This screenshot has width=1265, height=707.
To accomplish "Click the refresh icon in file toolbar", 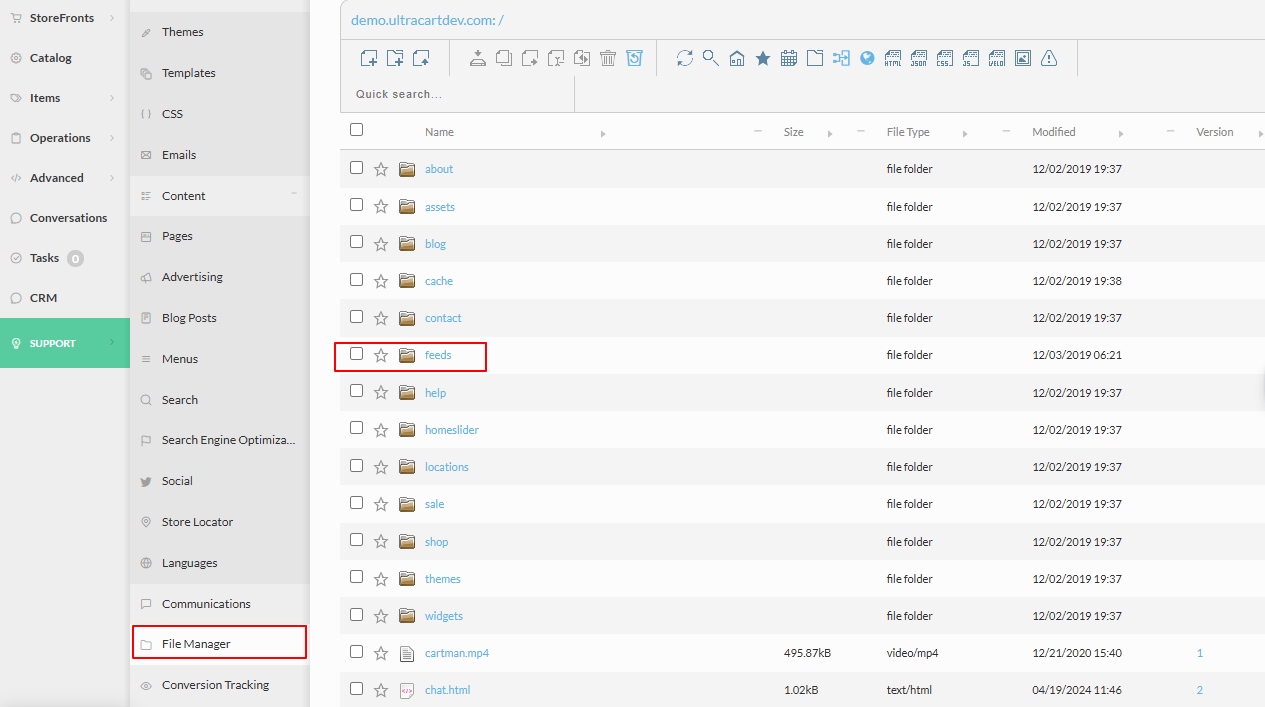I will click(x=685, y=58).
